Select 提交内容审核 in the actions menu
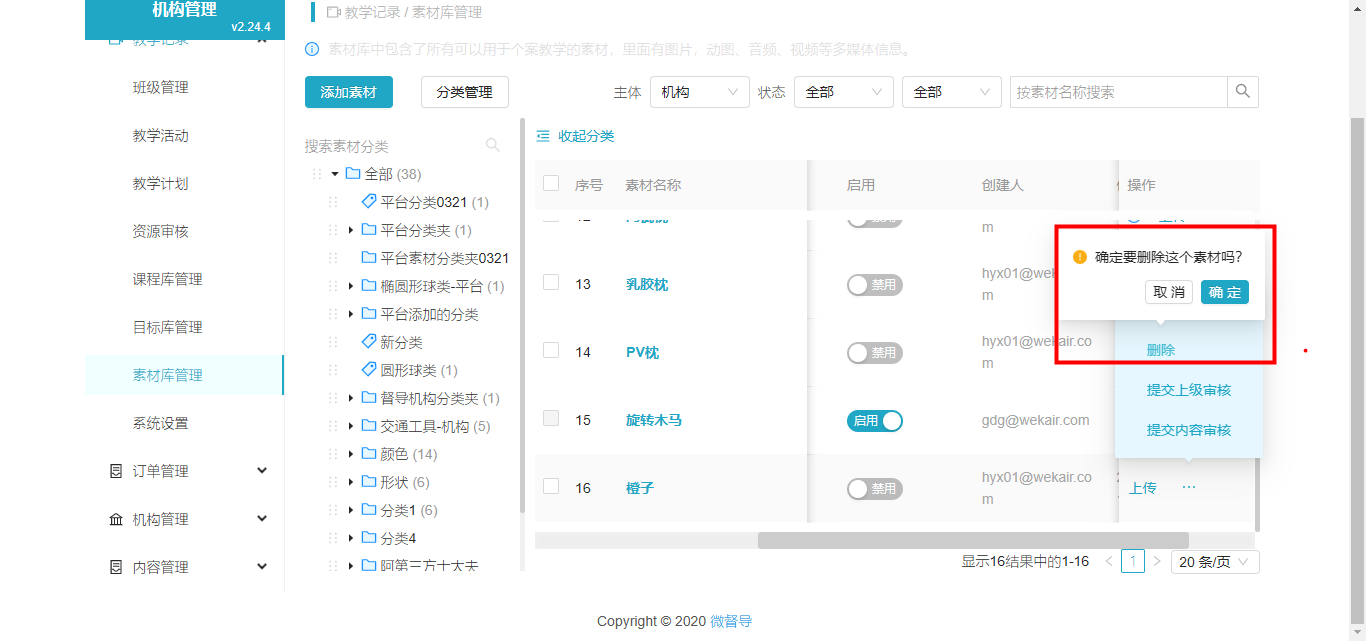The image size is (1366, 641). 1188,430
